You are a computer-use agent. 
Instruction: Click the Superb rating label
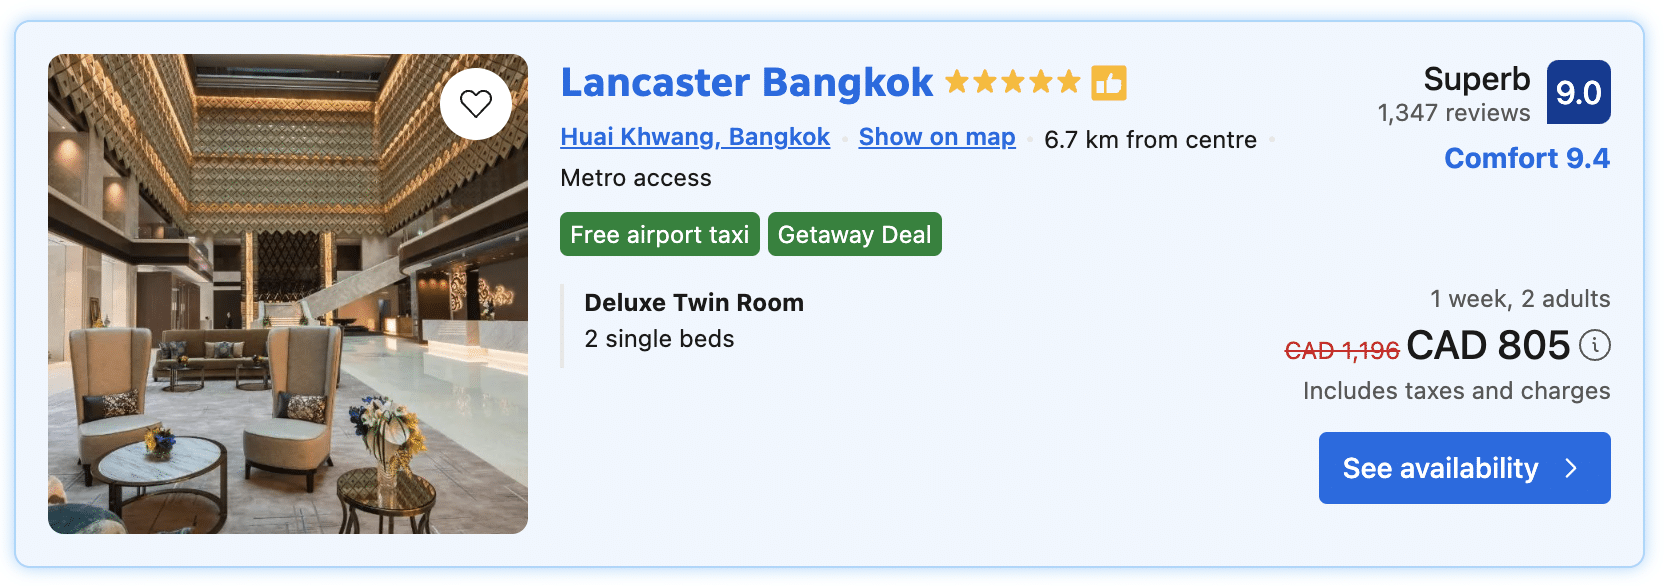point(1476,79)
